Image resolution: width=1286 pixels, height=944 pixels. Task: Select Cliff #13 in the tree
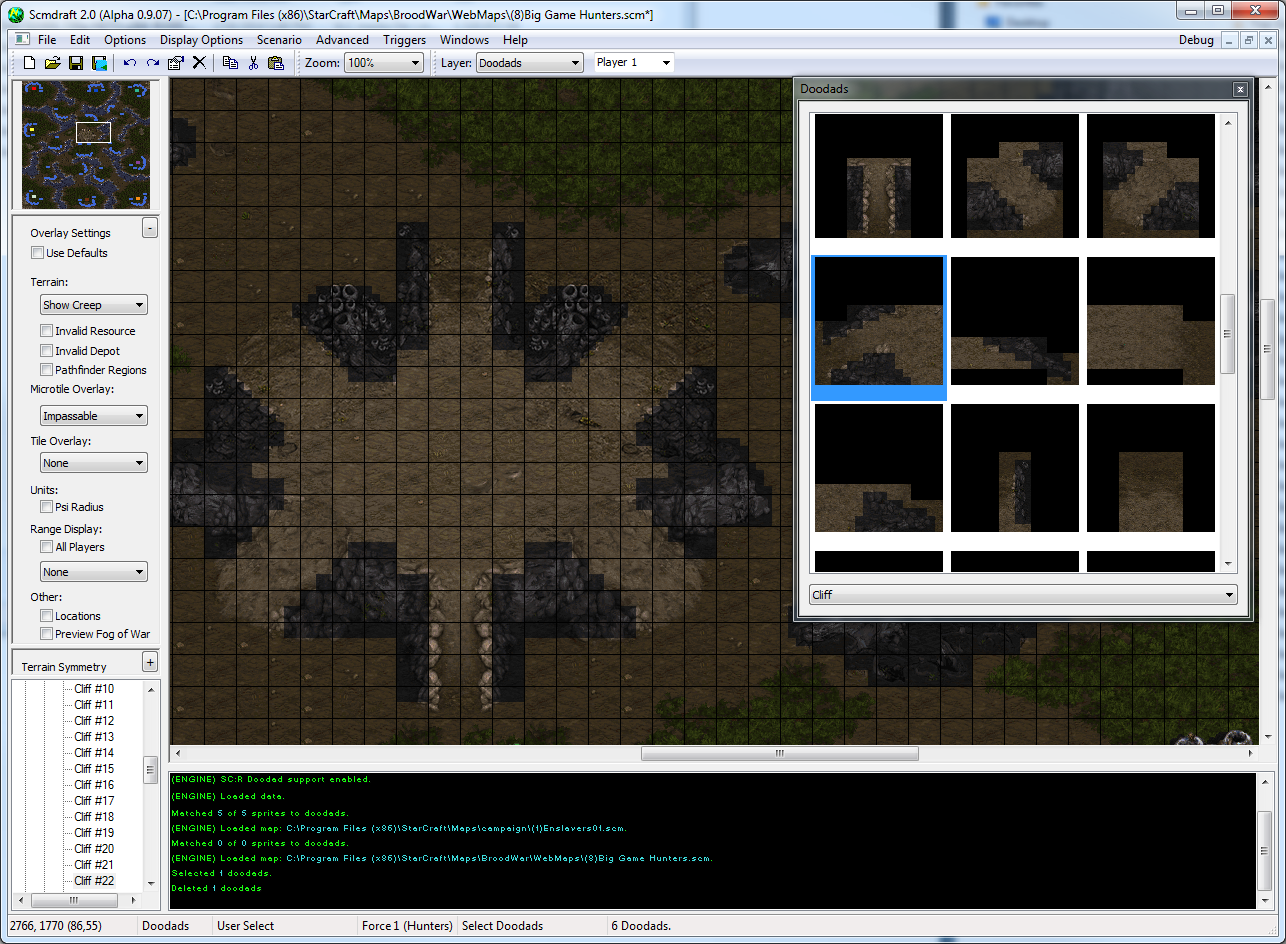pos(94,737)
